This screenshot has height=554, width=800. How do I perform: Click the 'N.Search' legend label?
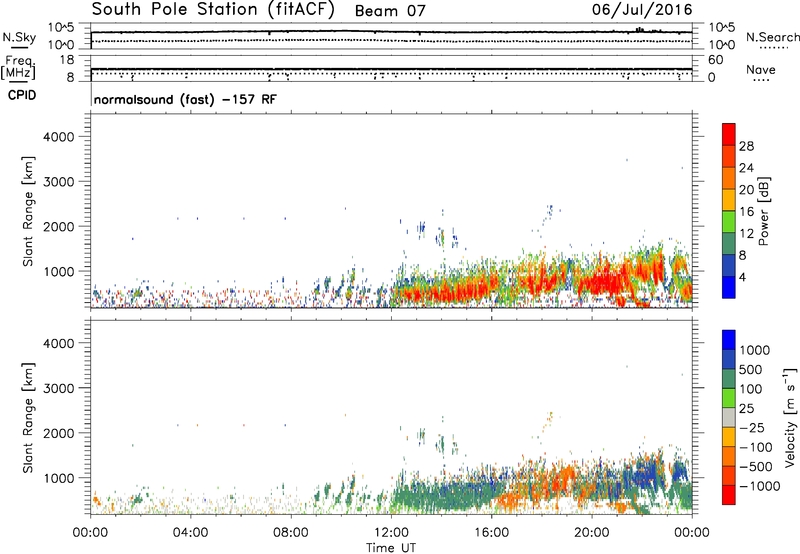(x=772, y=37)
